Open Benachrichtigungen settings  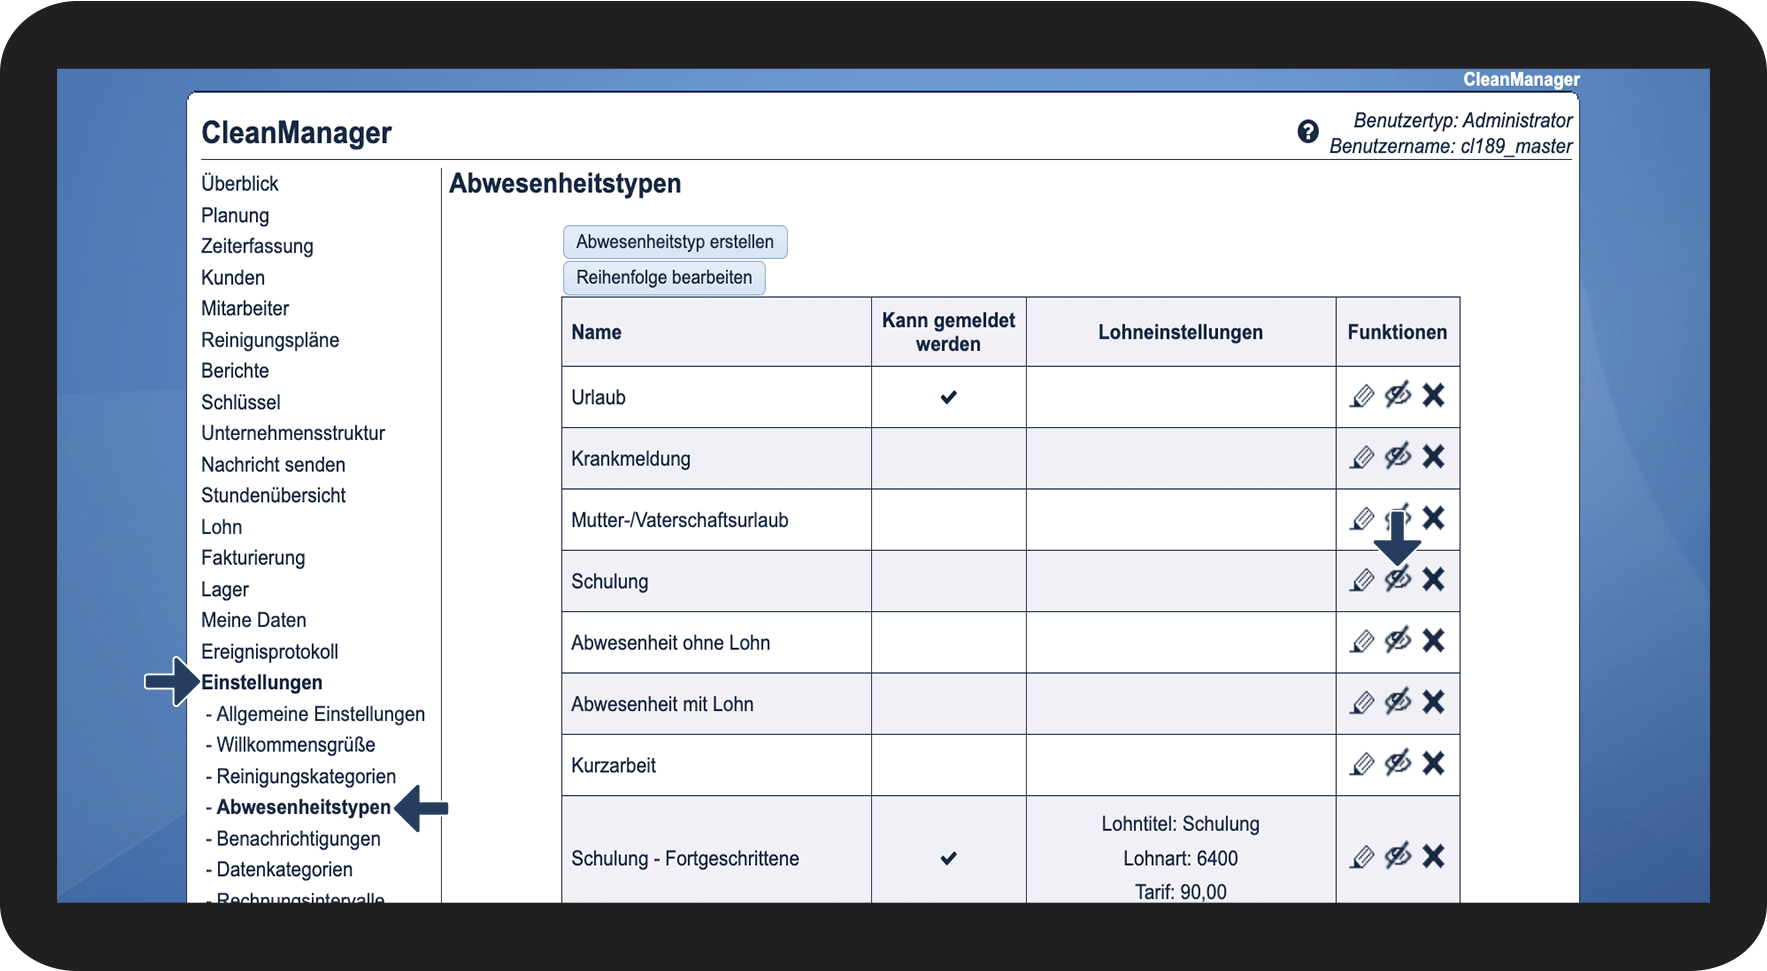coord(299,839)
